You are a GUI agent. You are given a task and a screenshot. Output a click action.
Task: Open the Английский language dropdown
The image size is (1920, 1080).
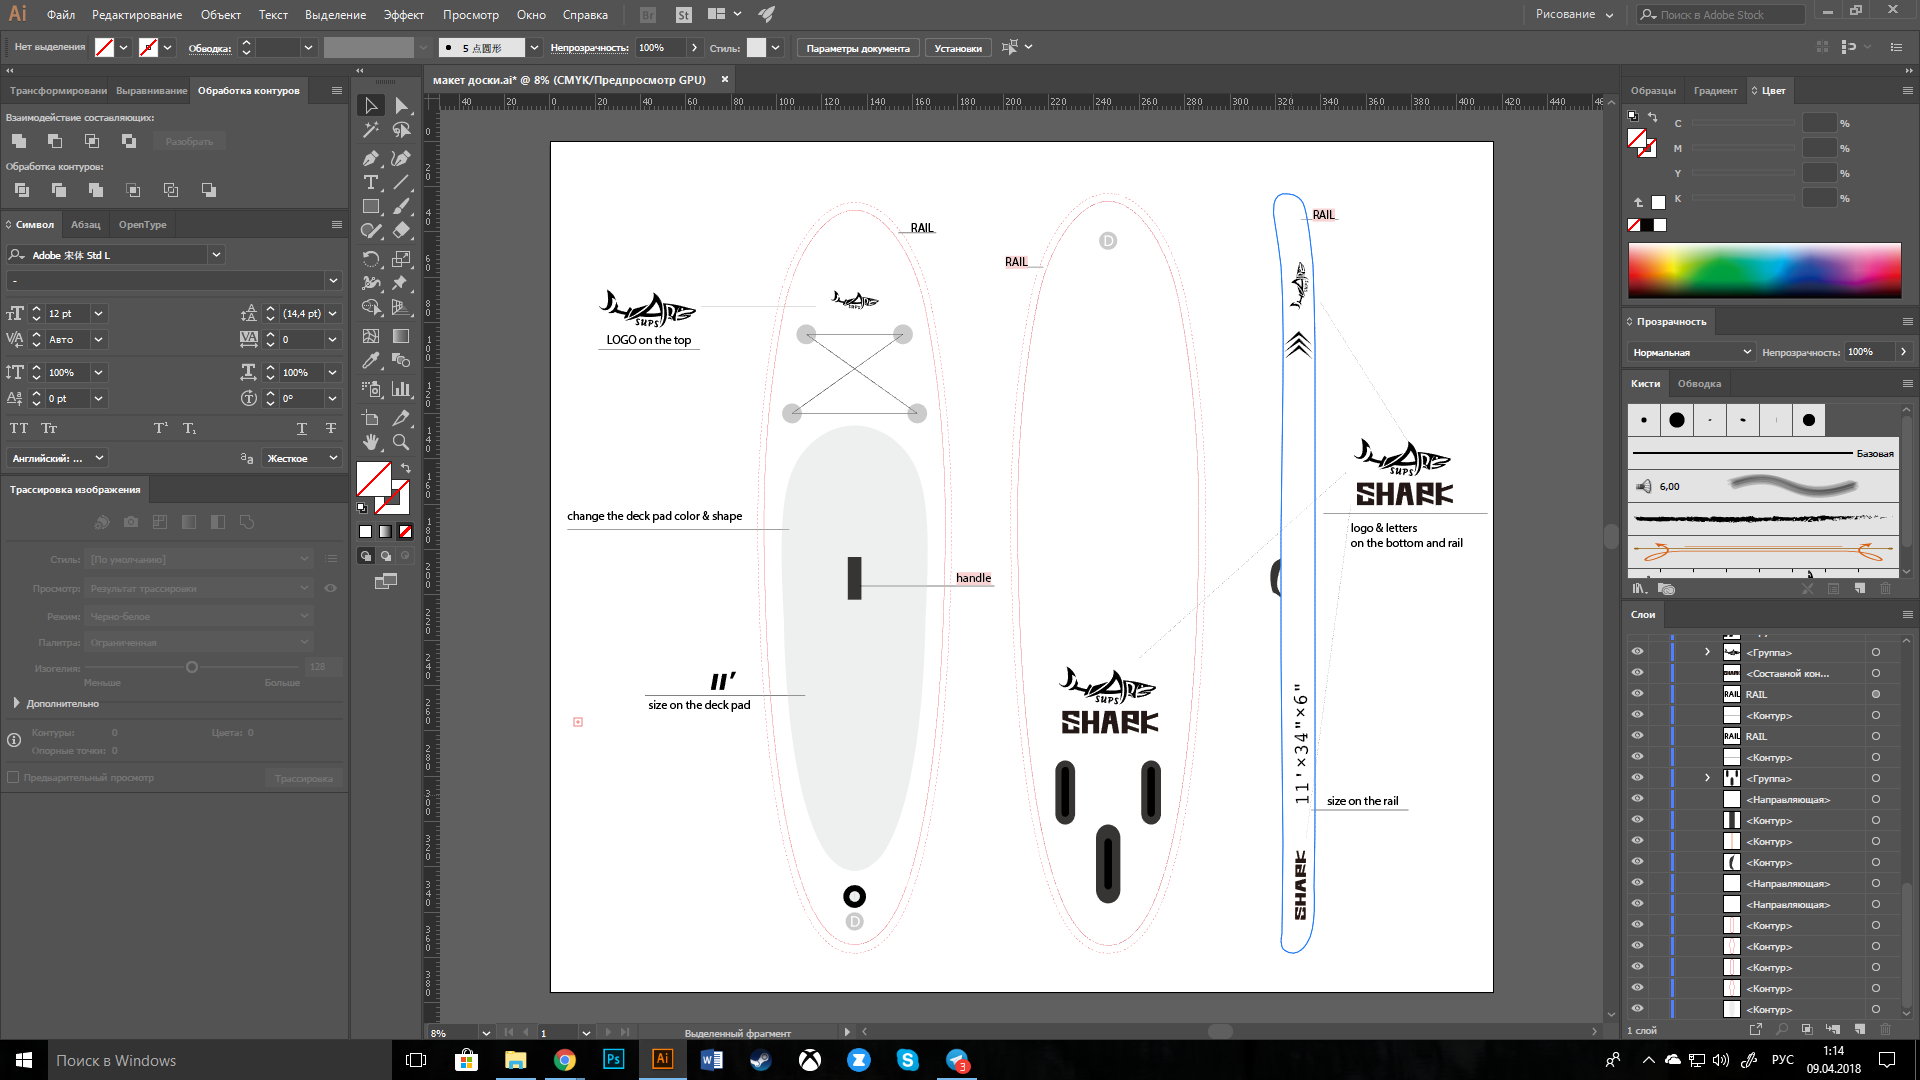99,458
